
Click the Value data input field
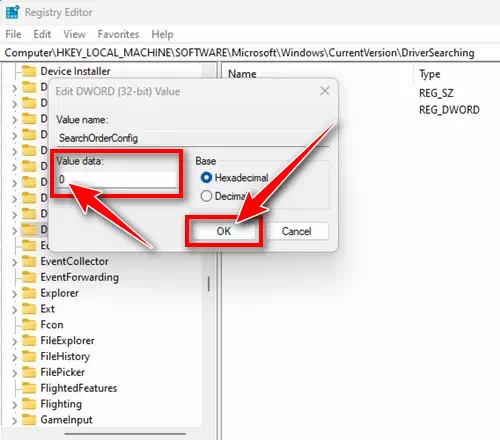point(117,180)
